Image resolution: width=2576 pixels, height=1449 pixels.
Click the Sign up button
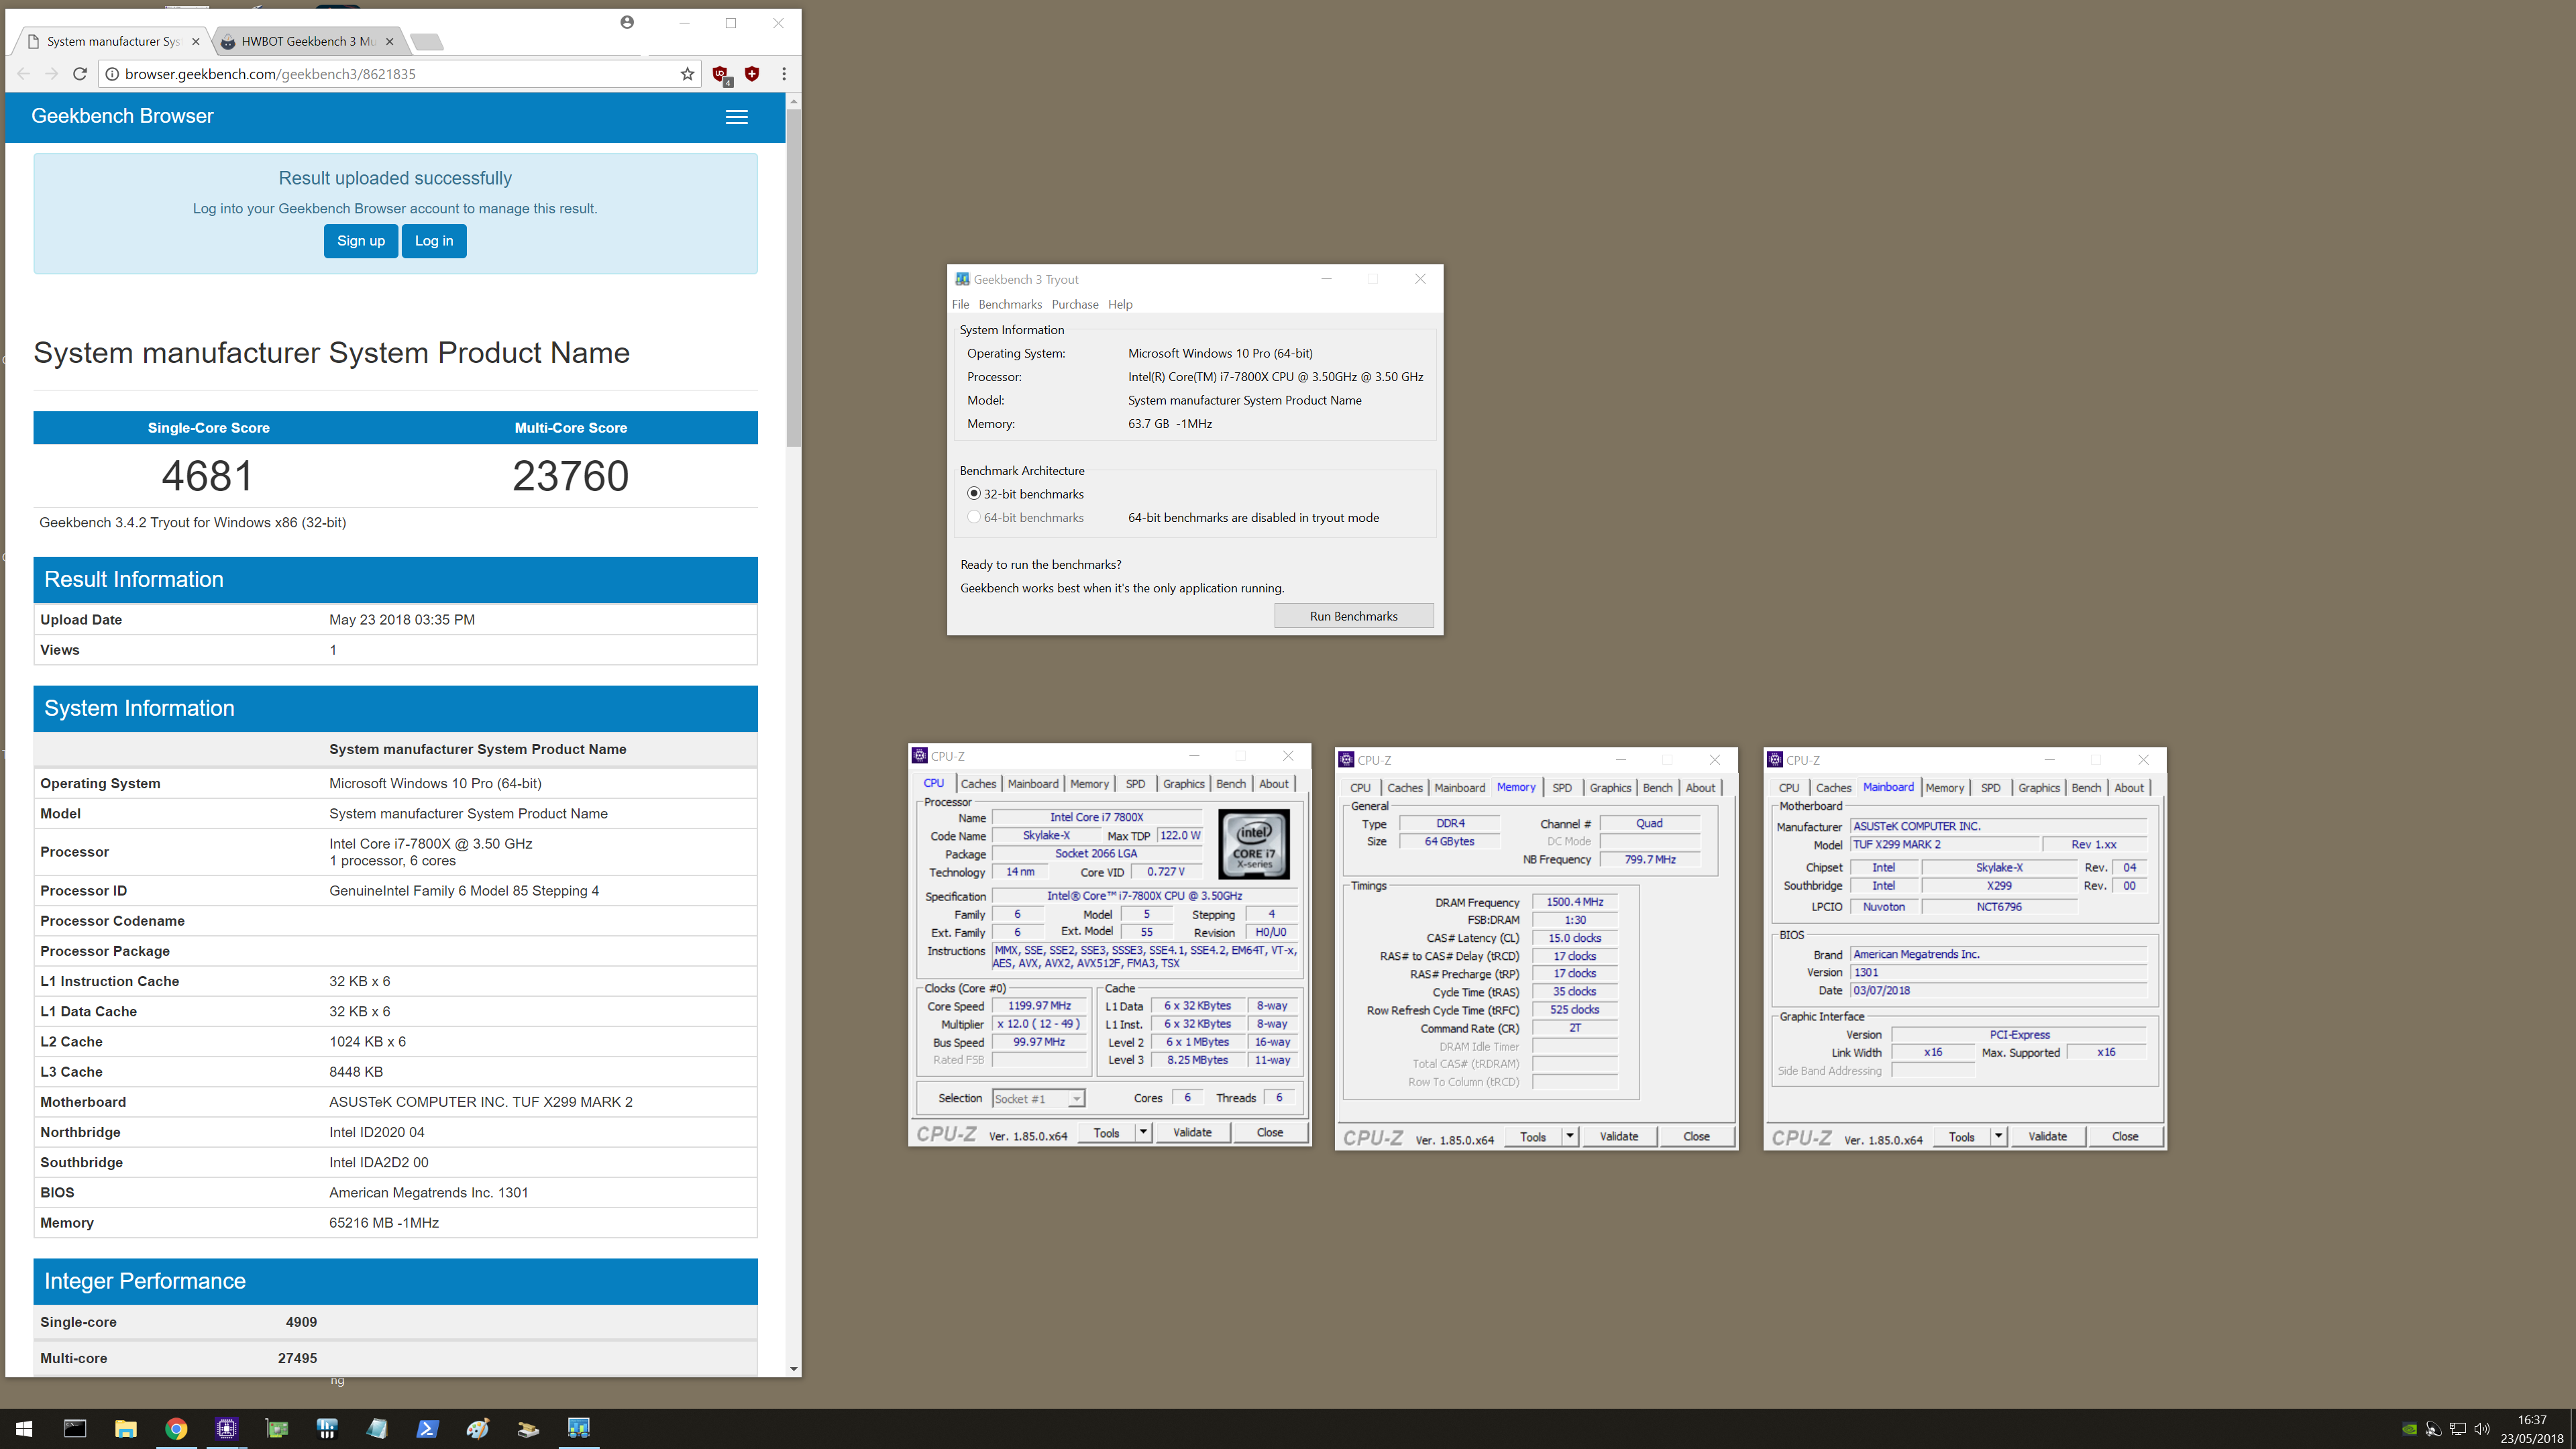click(x=361, y=241)
